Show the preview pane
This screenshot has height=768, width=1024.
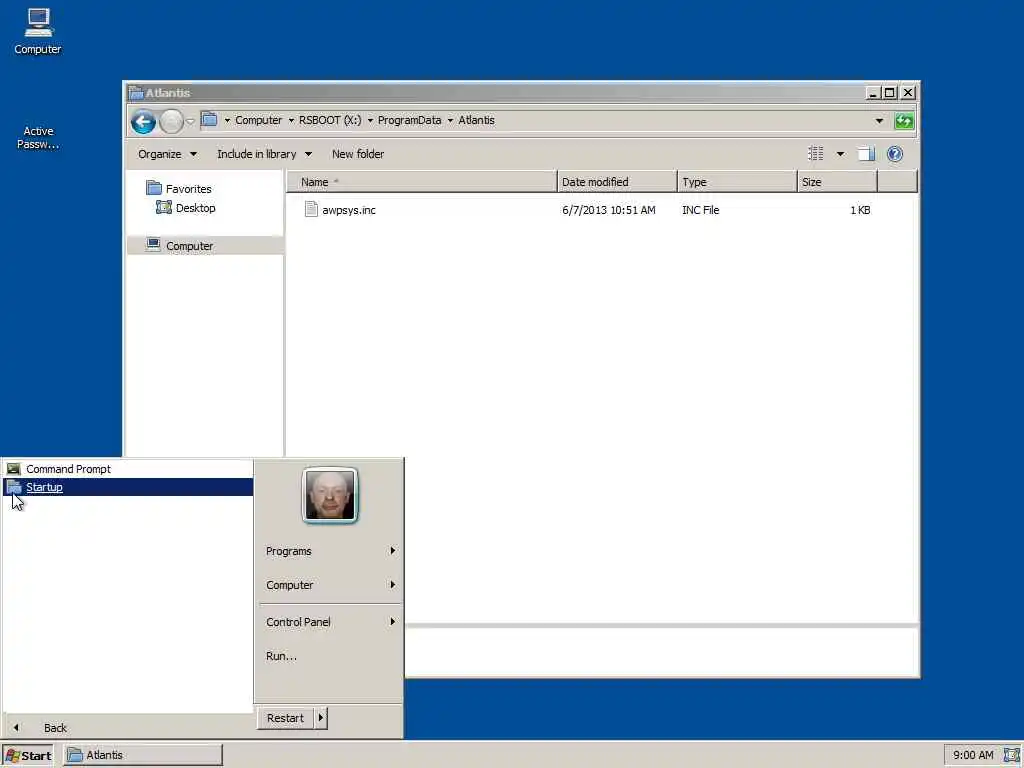(867, 153)
